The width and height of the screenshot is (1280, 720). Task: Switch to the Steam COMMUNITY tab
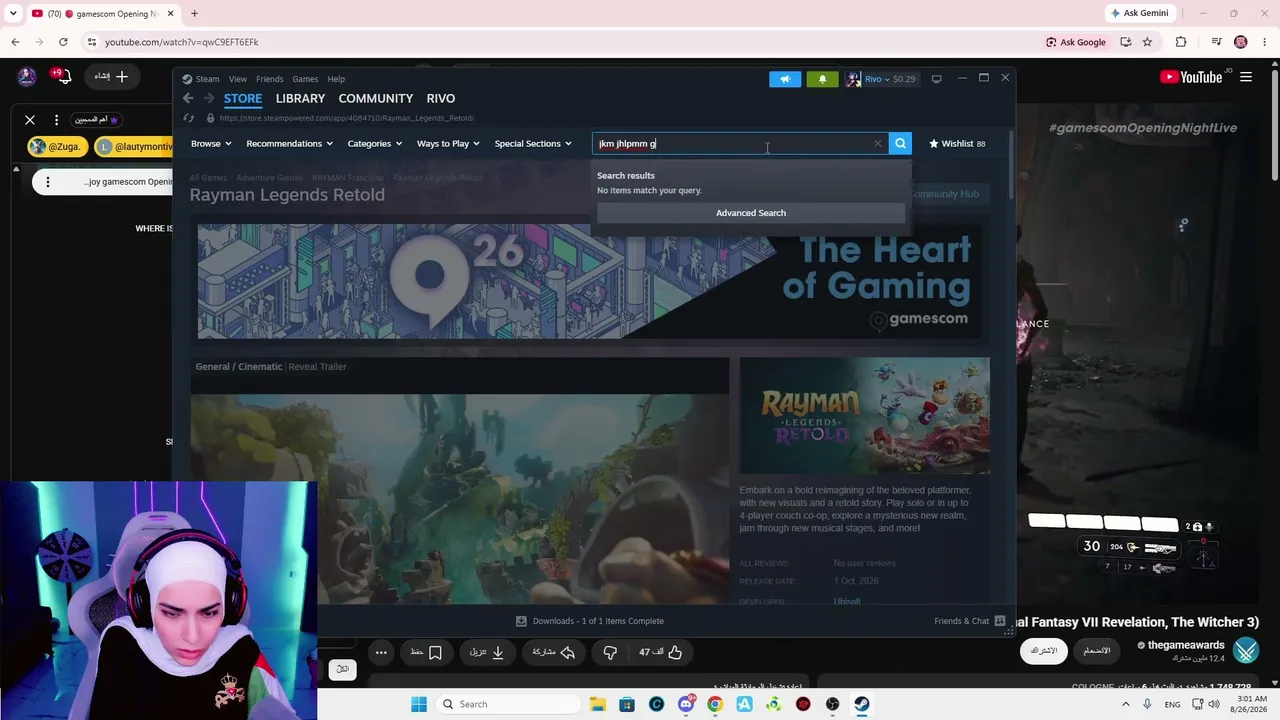tap(376, 98)
